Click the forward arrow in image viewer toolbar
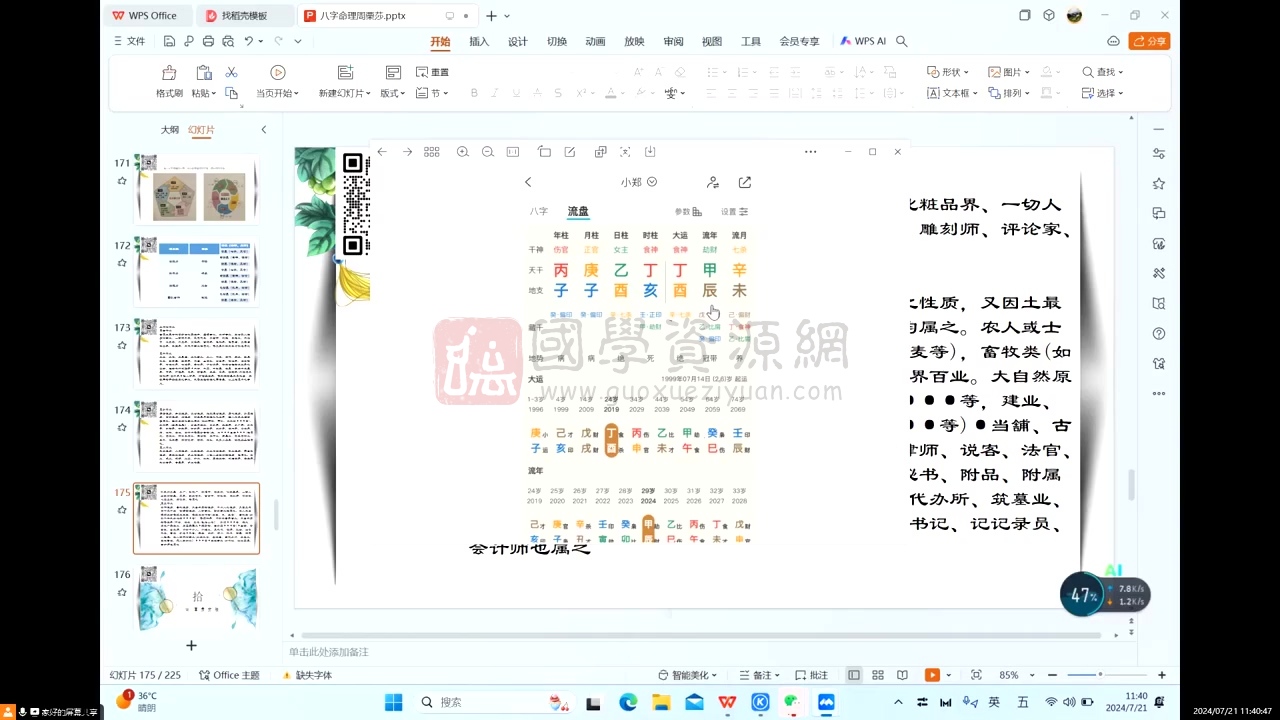 407,152
